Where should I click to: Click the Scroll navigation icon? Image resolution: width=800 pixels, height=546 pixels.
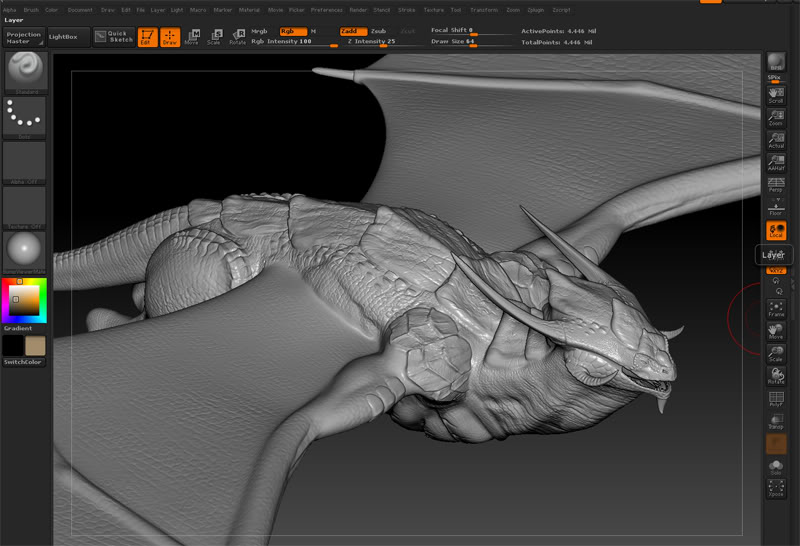point(776,95)
